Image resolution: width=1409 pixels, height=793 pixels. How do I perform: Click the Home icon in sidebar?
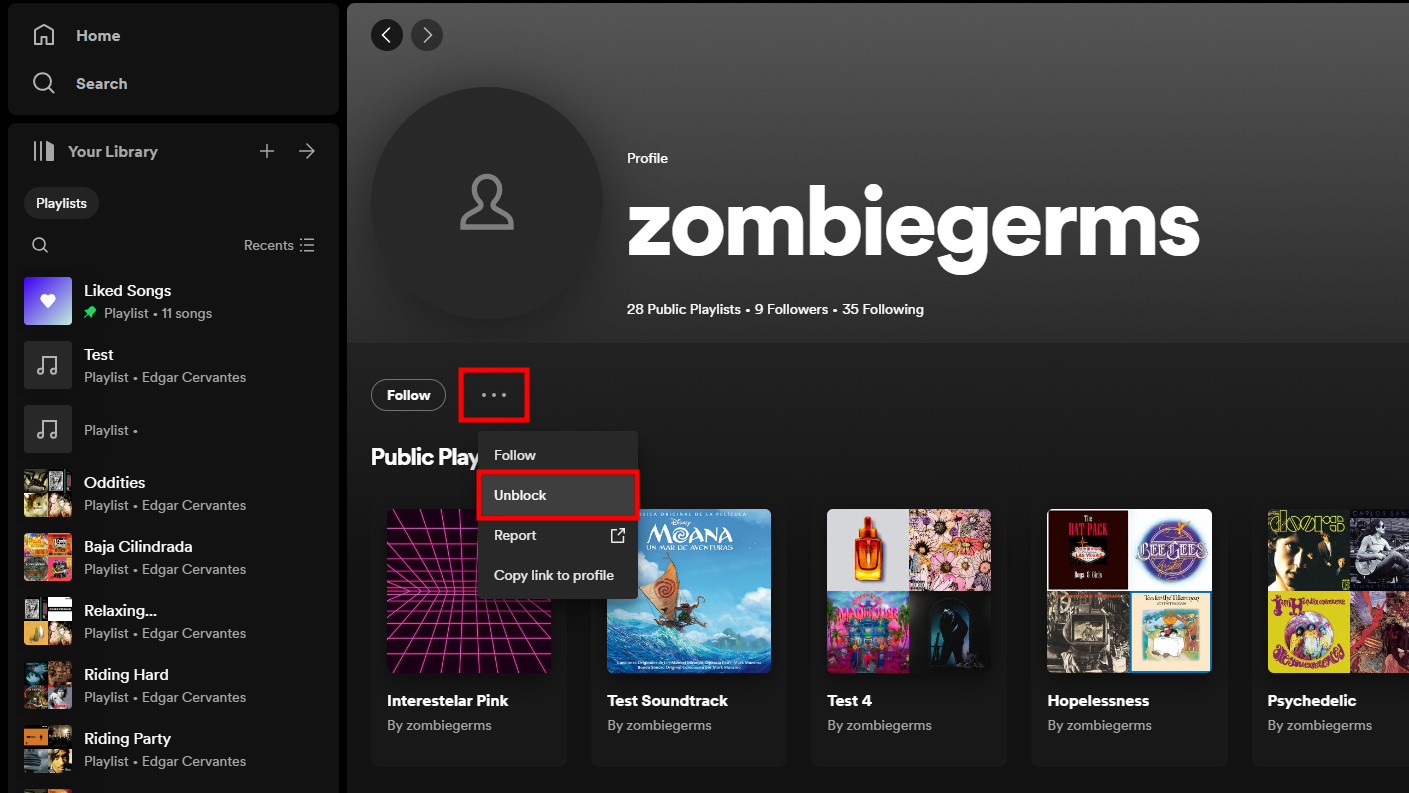click(x=44, y=36)
